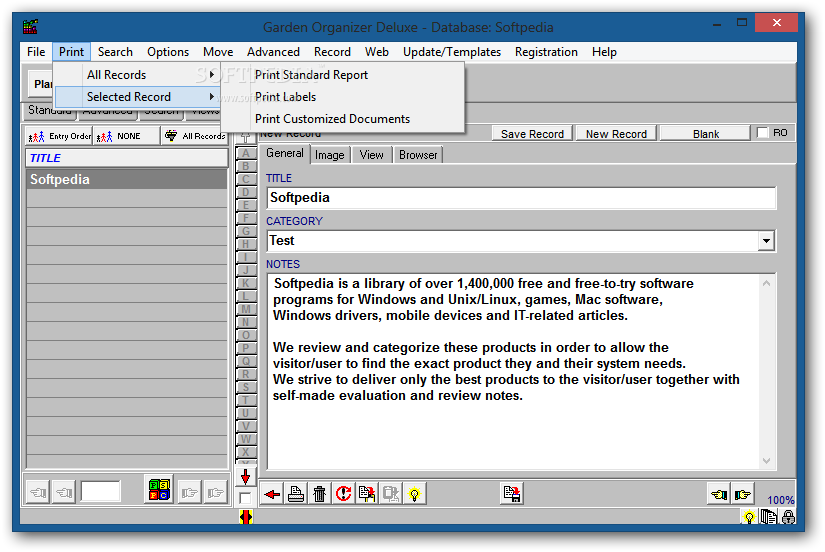Open the File menu
Image resolution: width=825 pixels, height=552 pixels.
point(36,52)
